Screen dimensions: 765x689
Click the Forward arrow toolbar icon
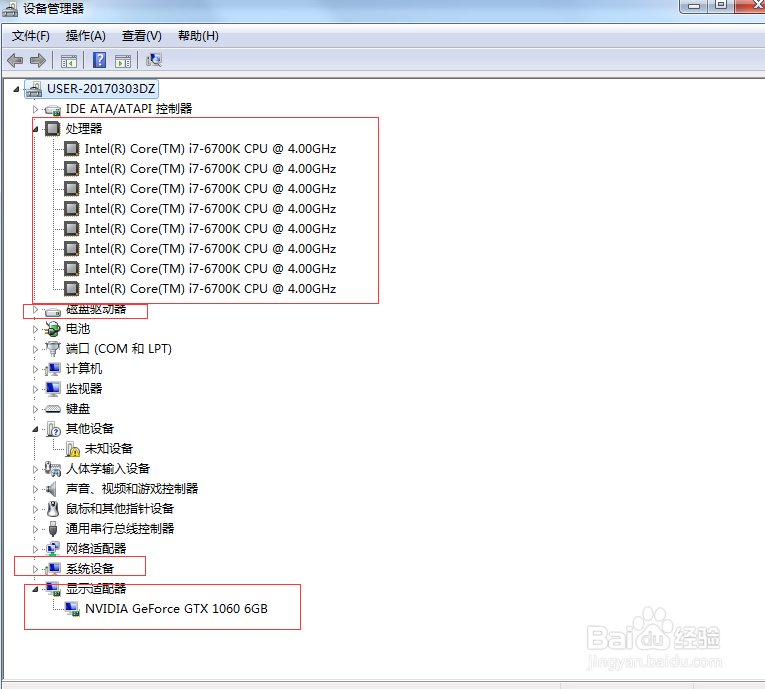coord(38,61)
